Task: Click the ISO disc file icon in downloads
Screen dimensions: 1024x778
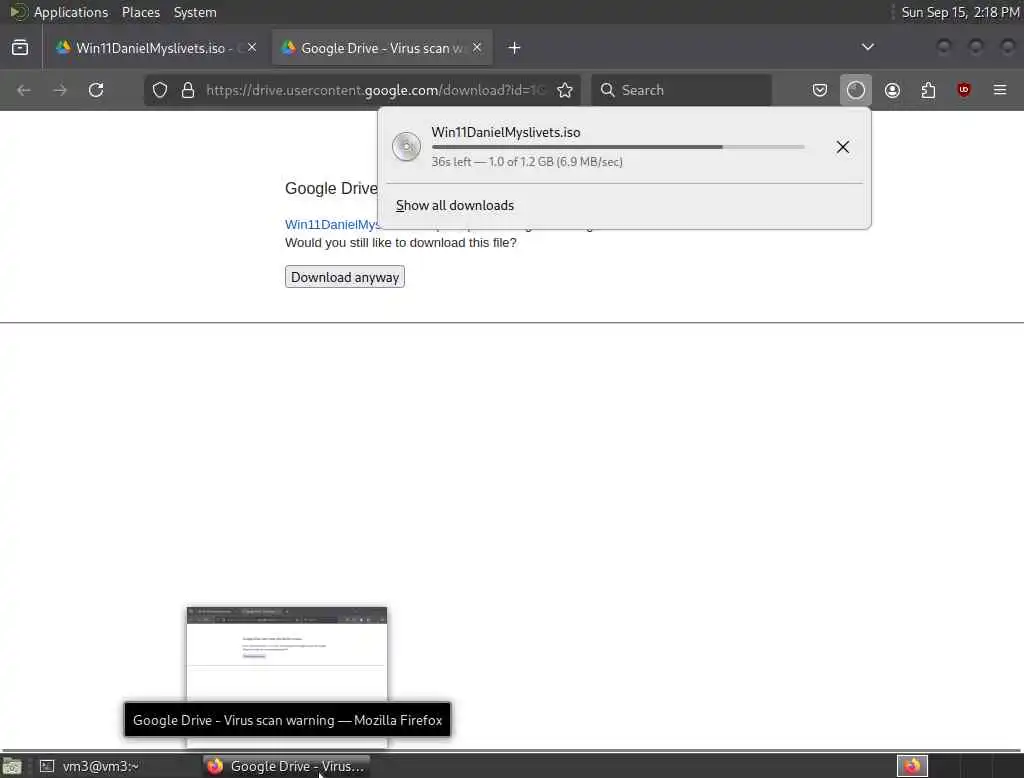Action: [406, 146]
